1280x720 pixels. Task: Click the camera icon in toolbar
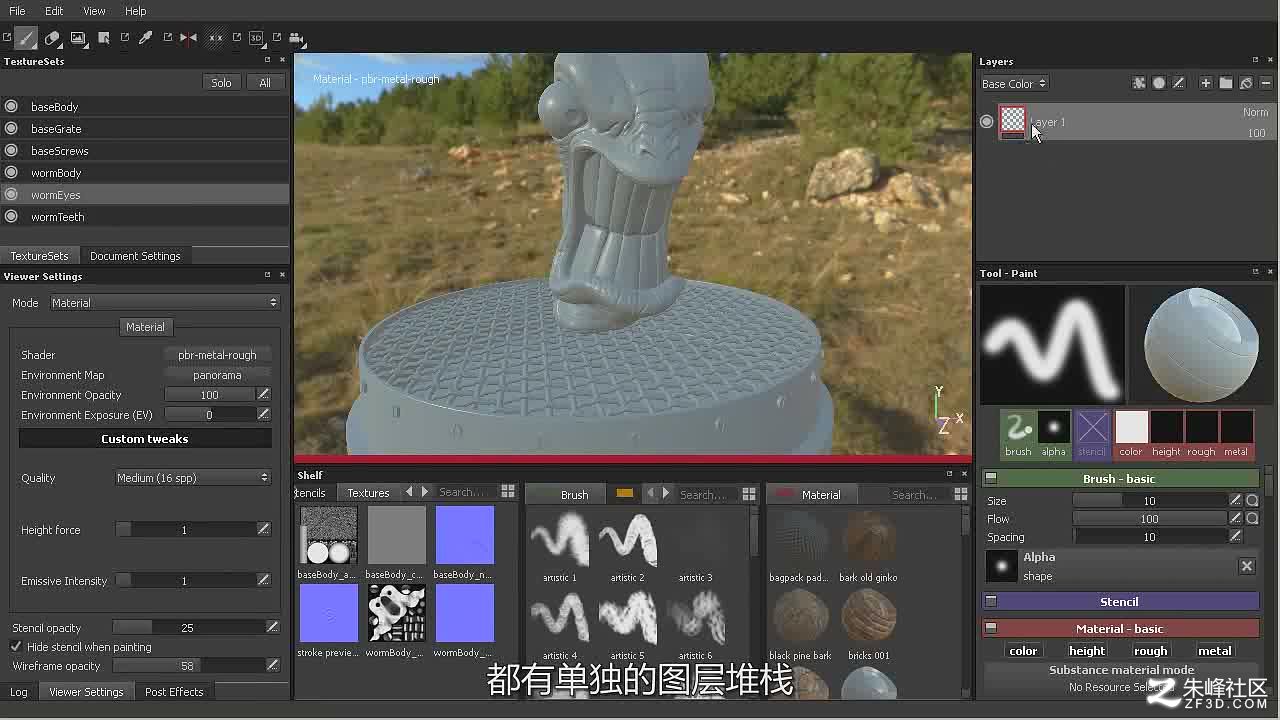pos(296,38)
